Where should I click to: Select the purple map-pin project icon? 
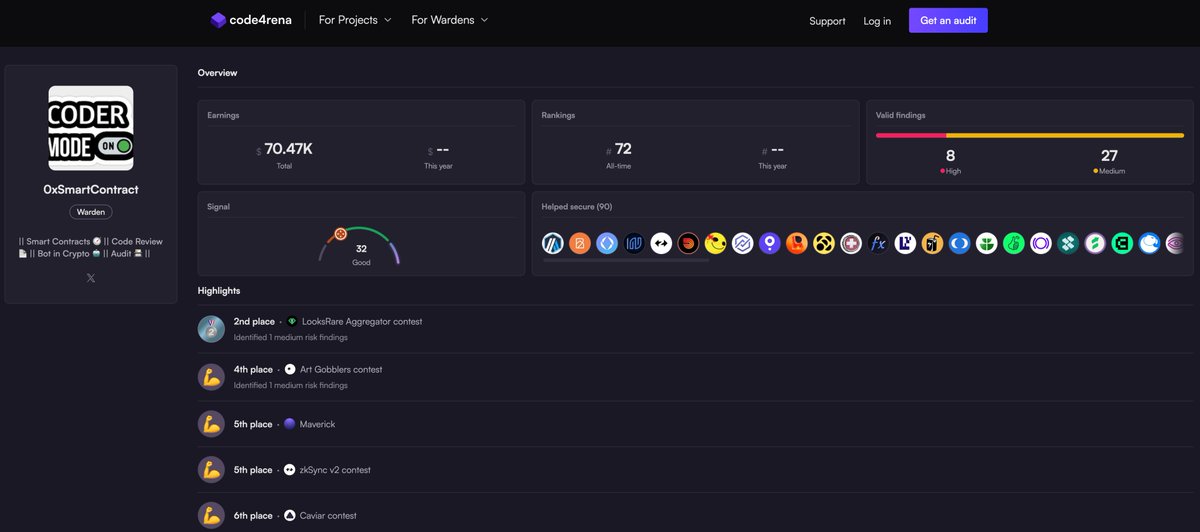[x=769, y=243]
